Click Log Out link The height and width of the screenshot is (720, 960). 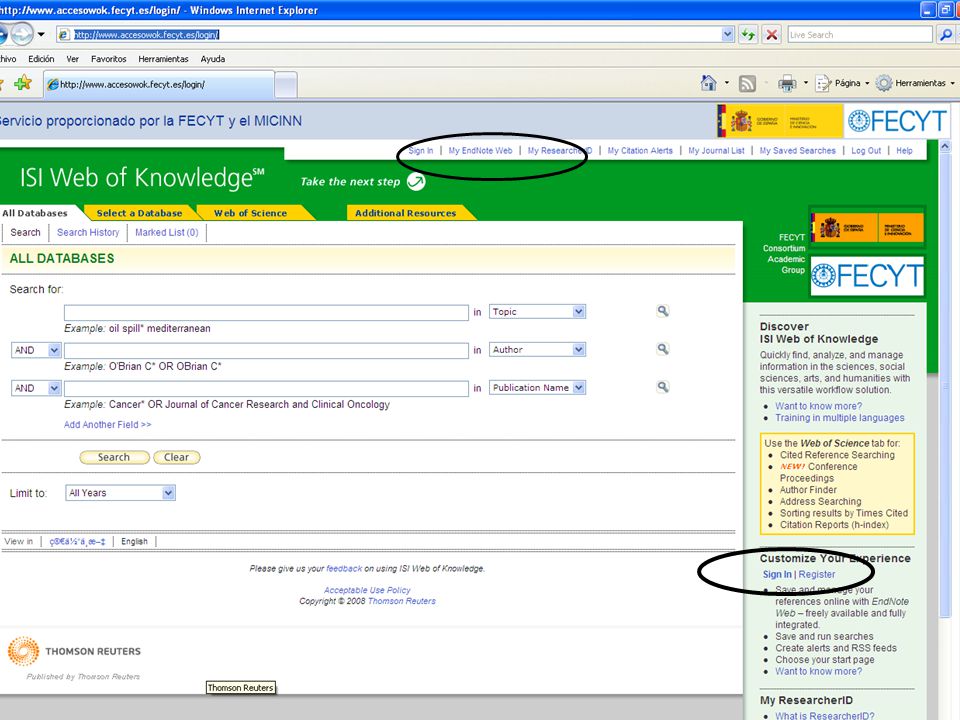point(866,151)
